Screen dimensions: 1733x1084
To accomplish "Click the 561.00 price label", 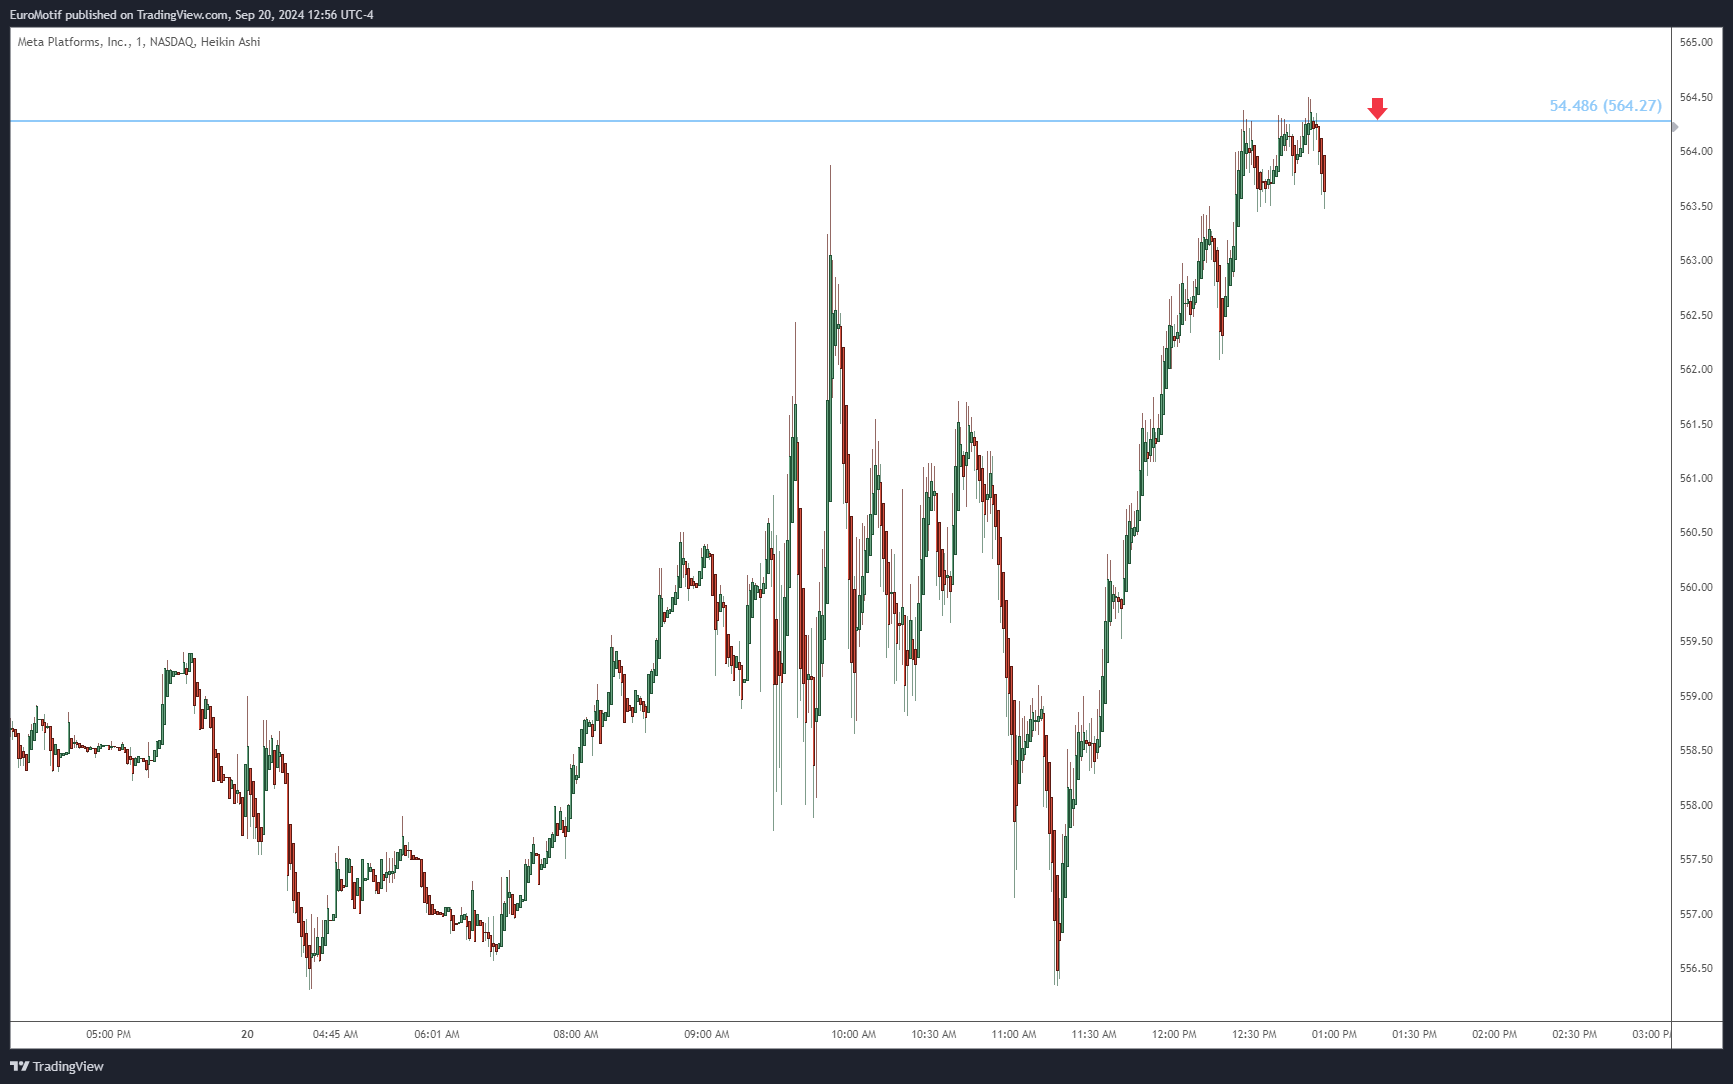I will (x=1696, y=478).
